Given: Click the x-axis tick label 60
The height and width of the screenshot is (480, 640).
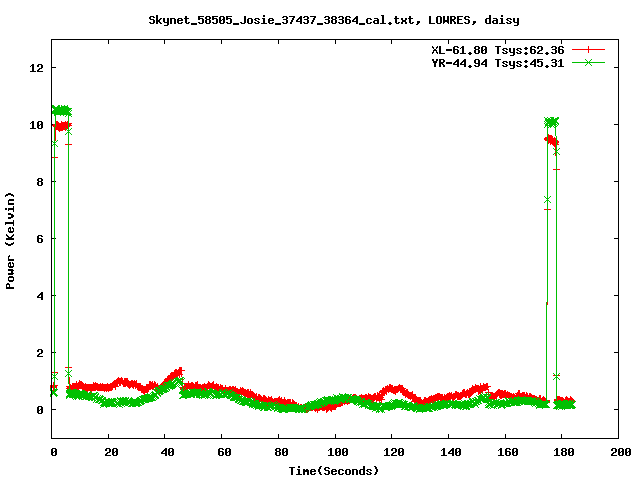Looking at the screenshot, I should pos(224,452).
